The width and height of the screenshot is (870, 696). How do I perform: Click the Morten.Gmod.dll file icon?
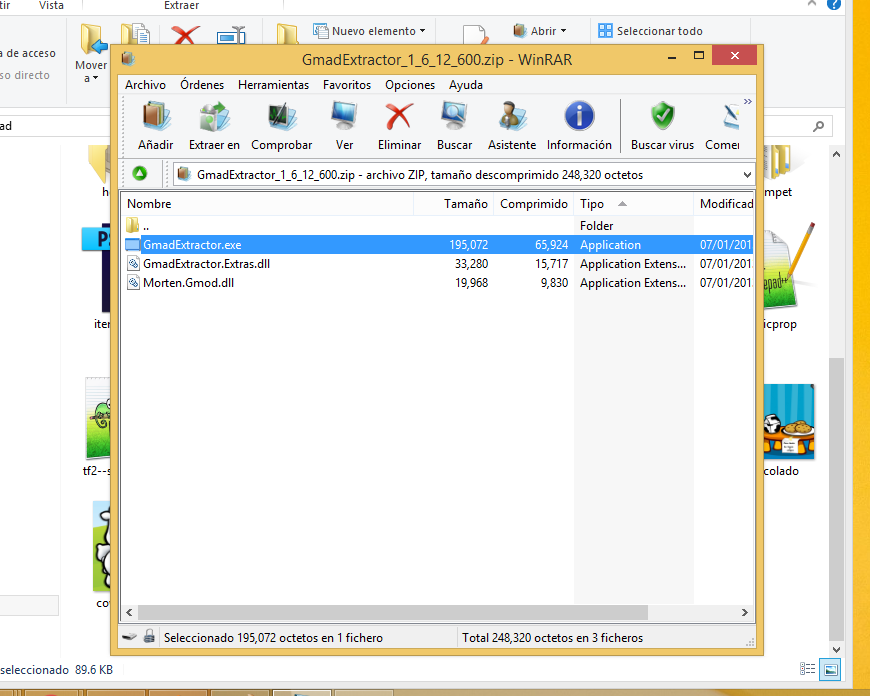[x=133, y=283]
